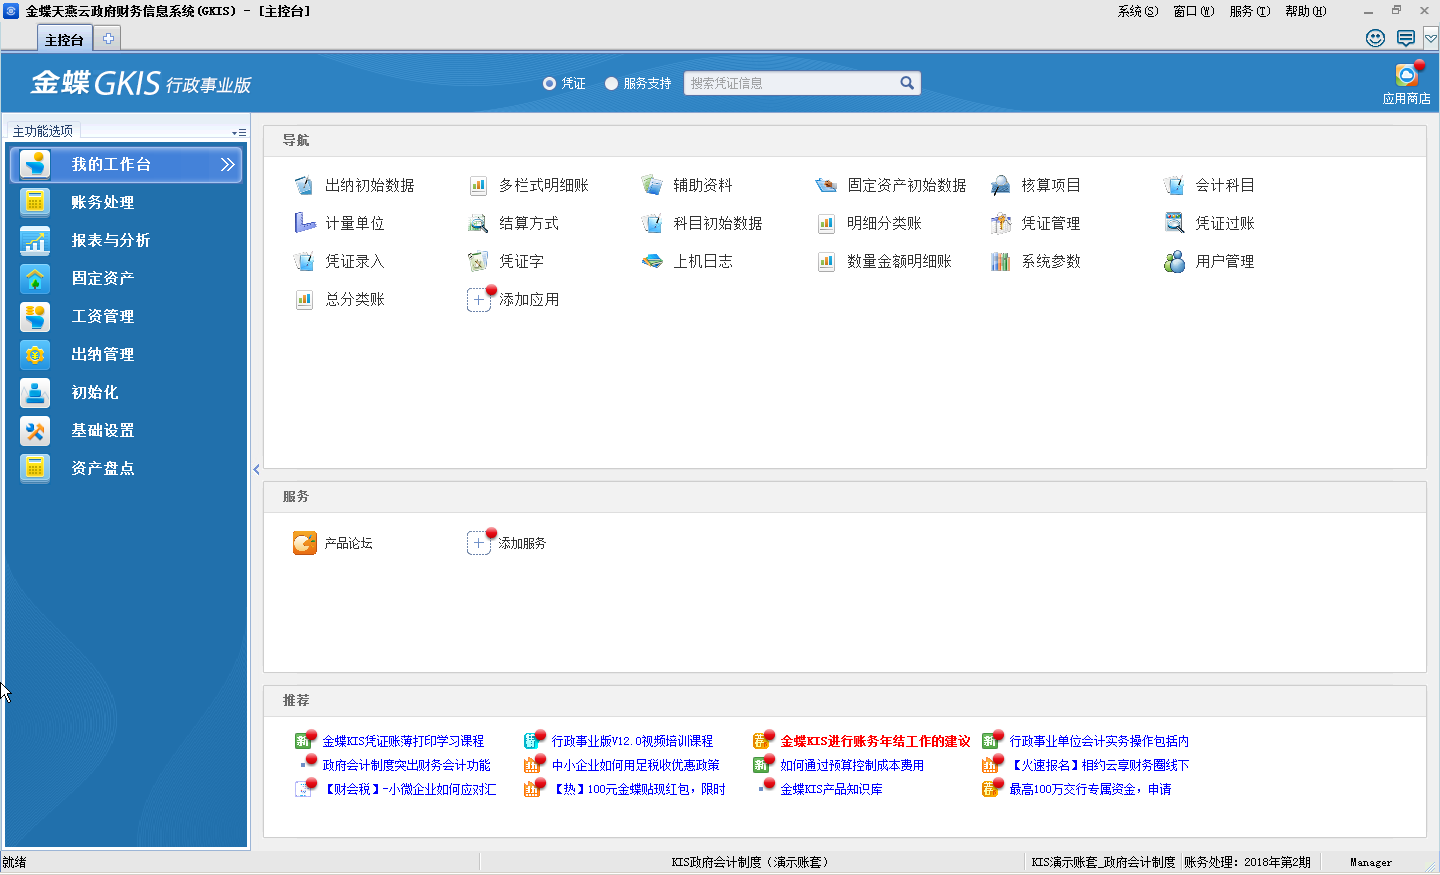Click the search magnifier icon
The width and height of the screenshot is (1440, 875).
pos(907,83)
